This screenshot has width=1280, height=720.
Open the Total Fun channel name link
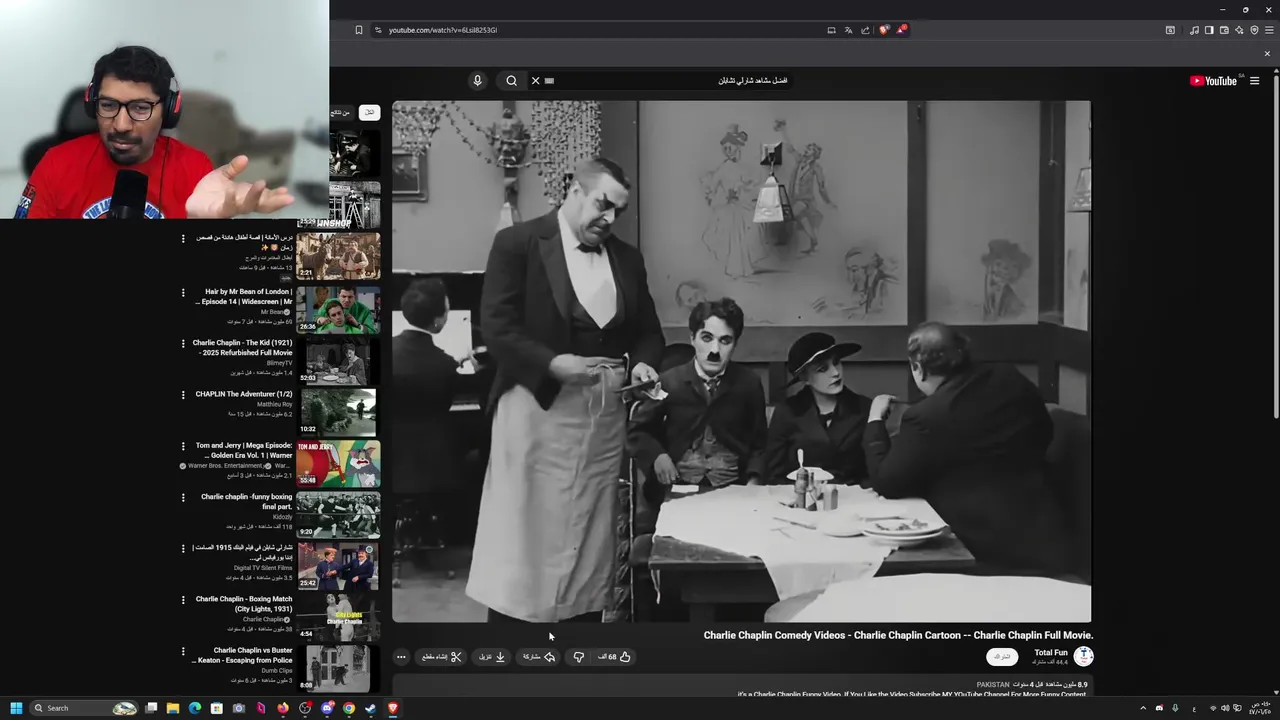1051,653
